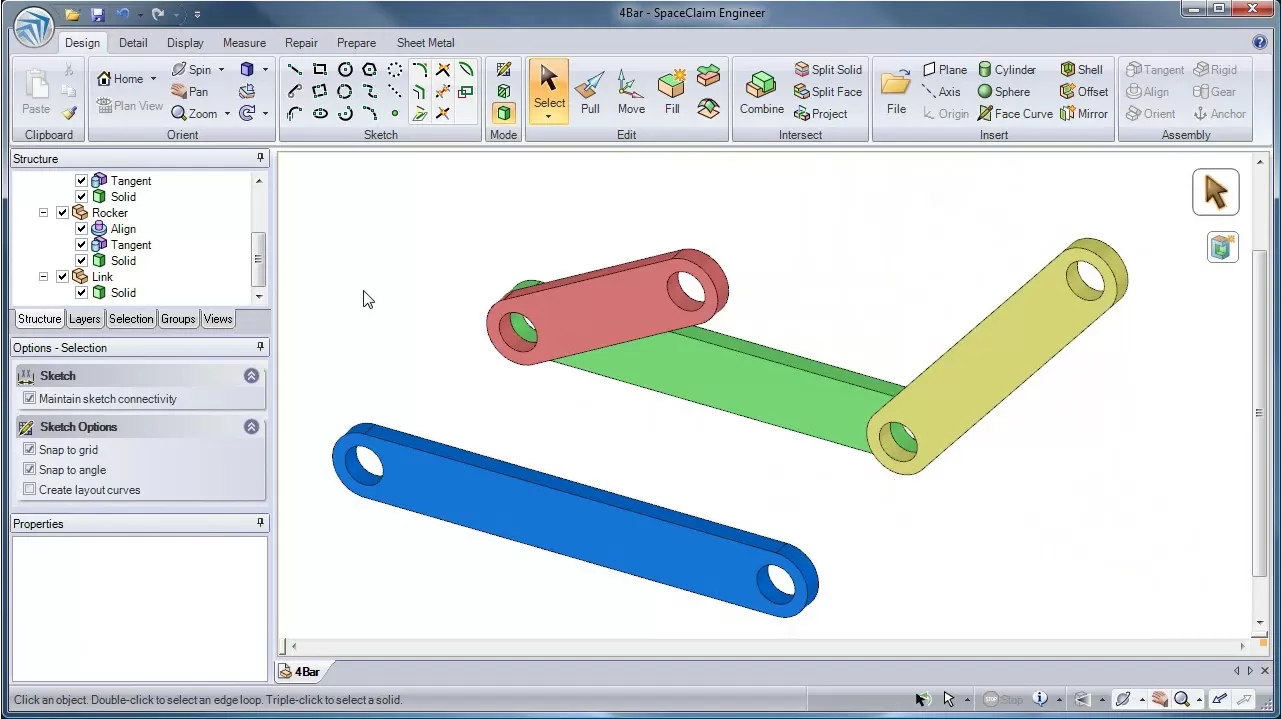The width and height of the screenshot is (1281, 719).
Task: Switch to the Measure ribbon tab
Action: 244,43
